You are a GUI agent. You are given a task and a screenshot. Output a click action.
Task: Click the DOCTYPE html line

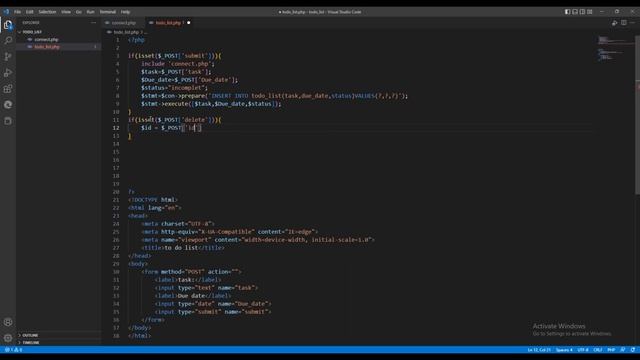pos(153,200)
